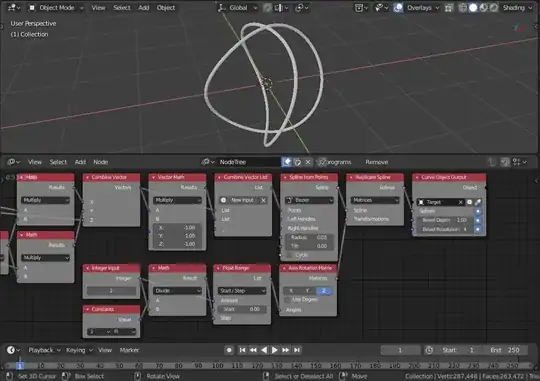Switch to solid shading icon
Image resolution: width=540 pixels, height=381 pixels.
(x=473, y=8)
